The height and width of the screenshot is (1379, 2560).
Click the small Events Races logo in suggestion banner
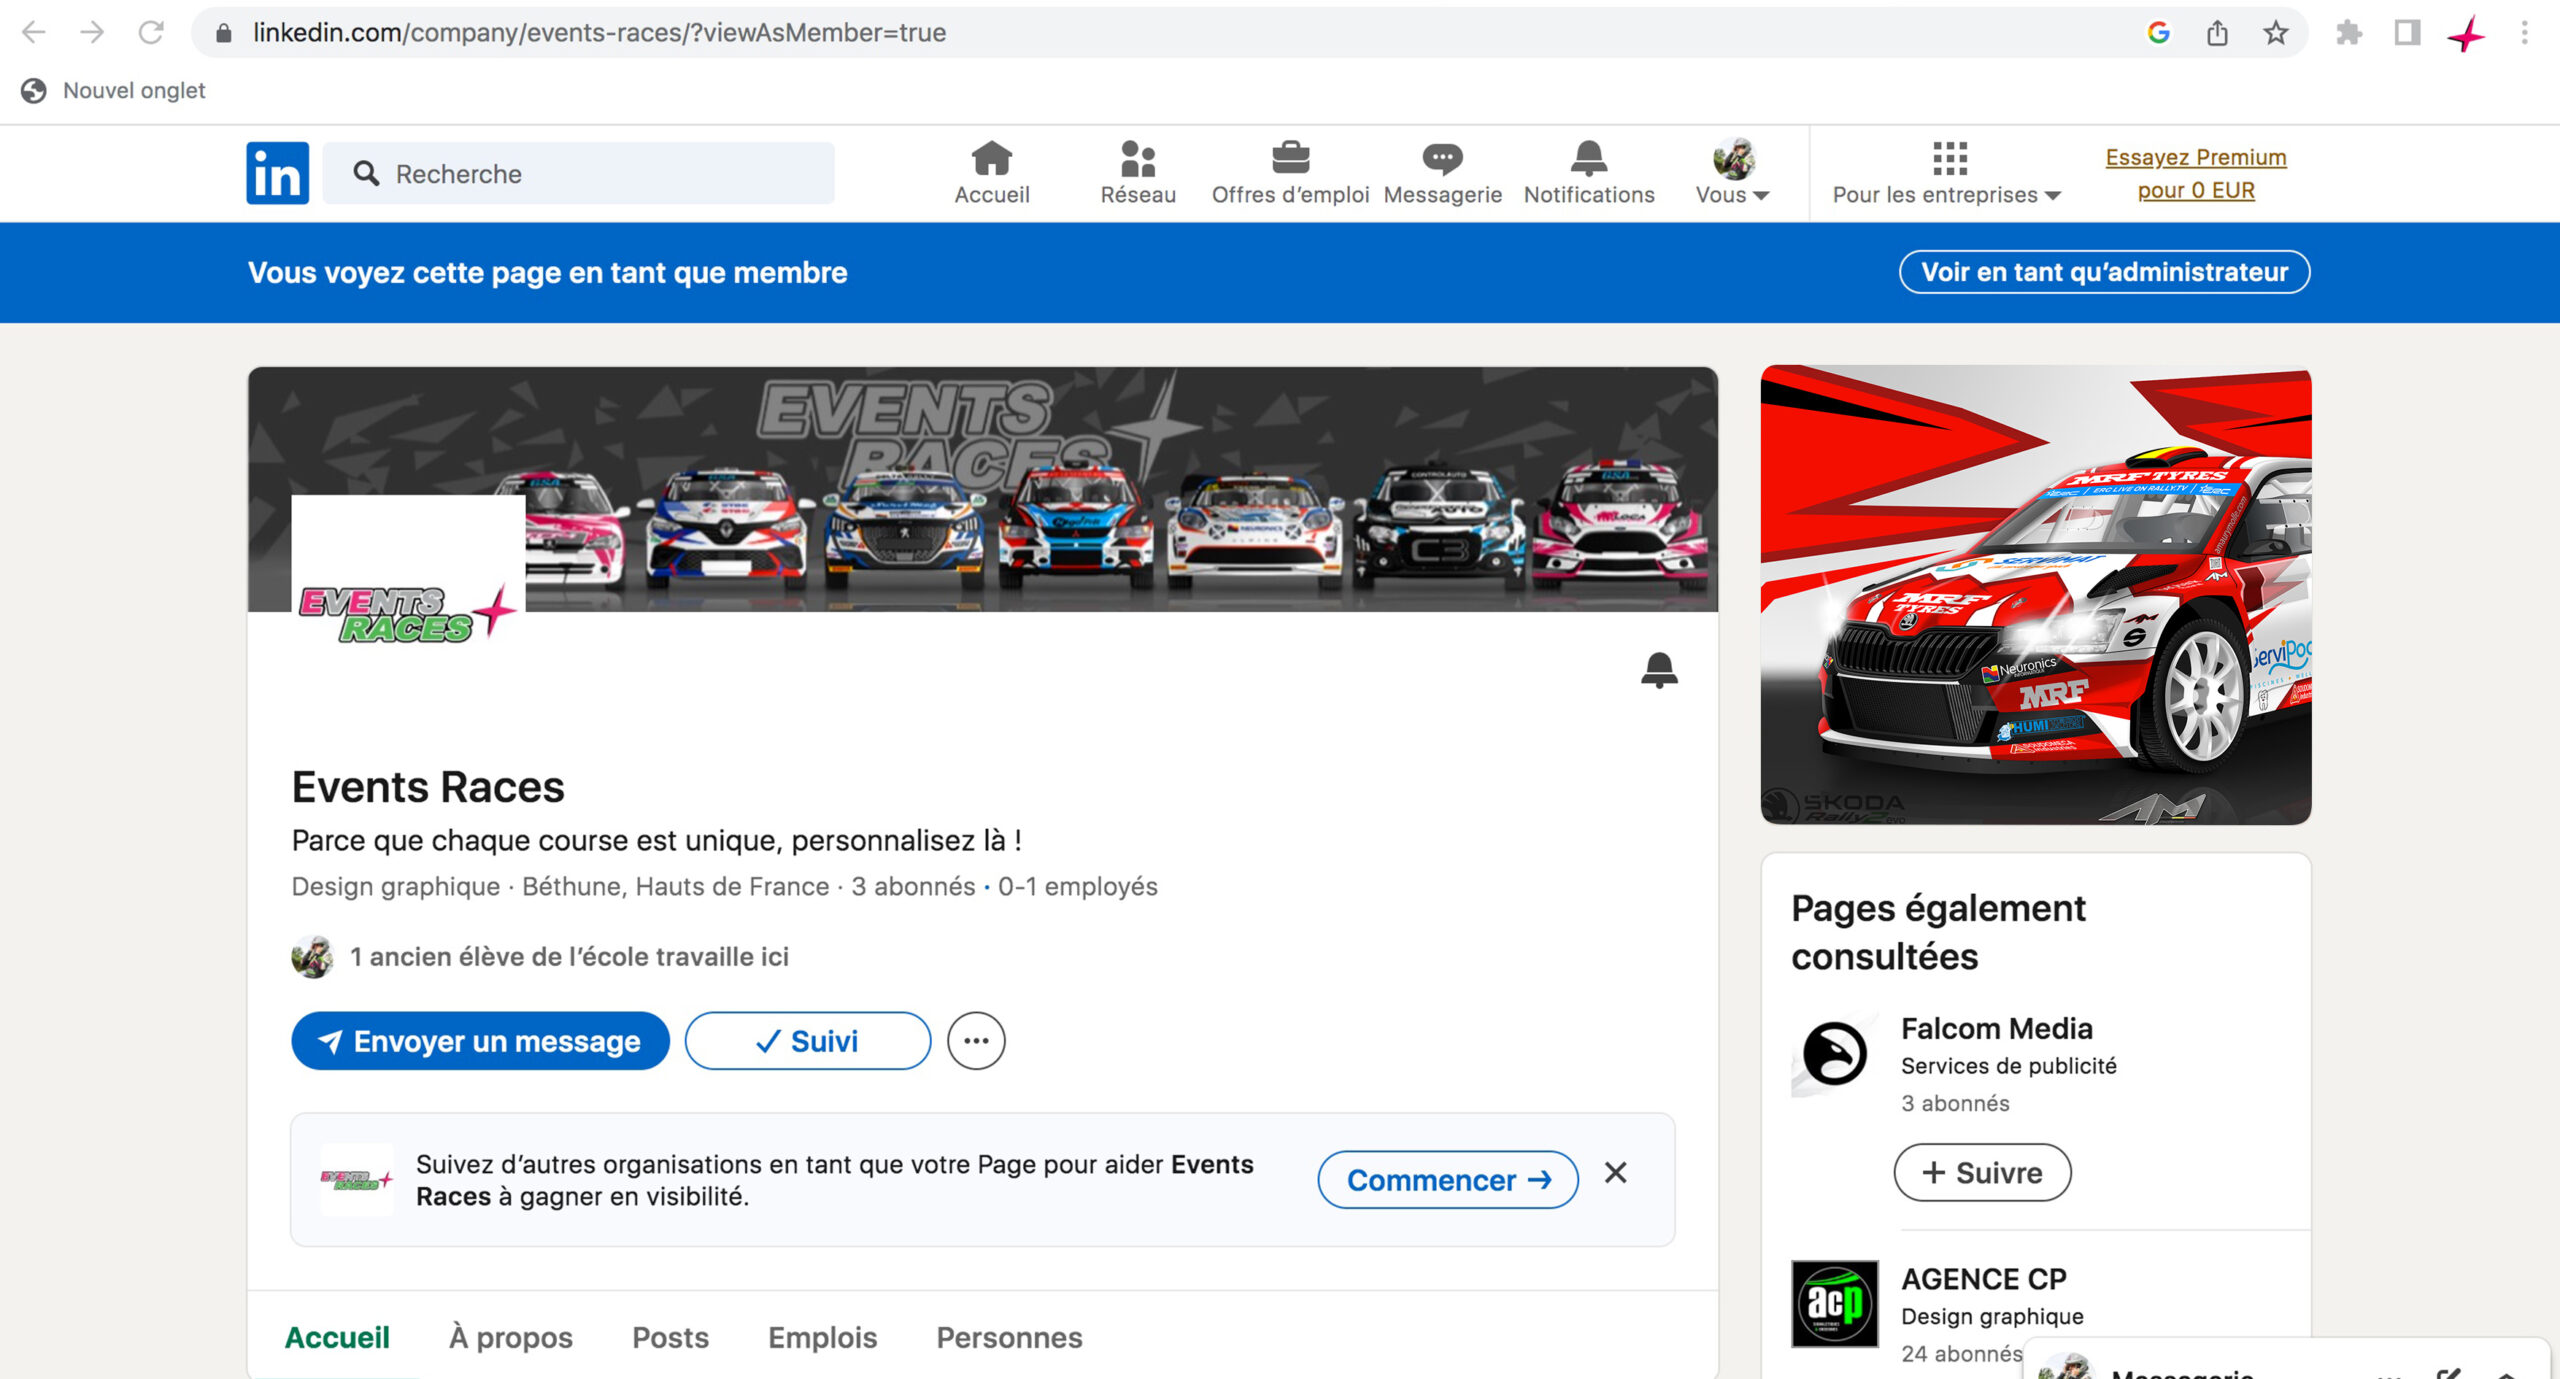pyautogui.click(x=356, y=1180)
